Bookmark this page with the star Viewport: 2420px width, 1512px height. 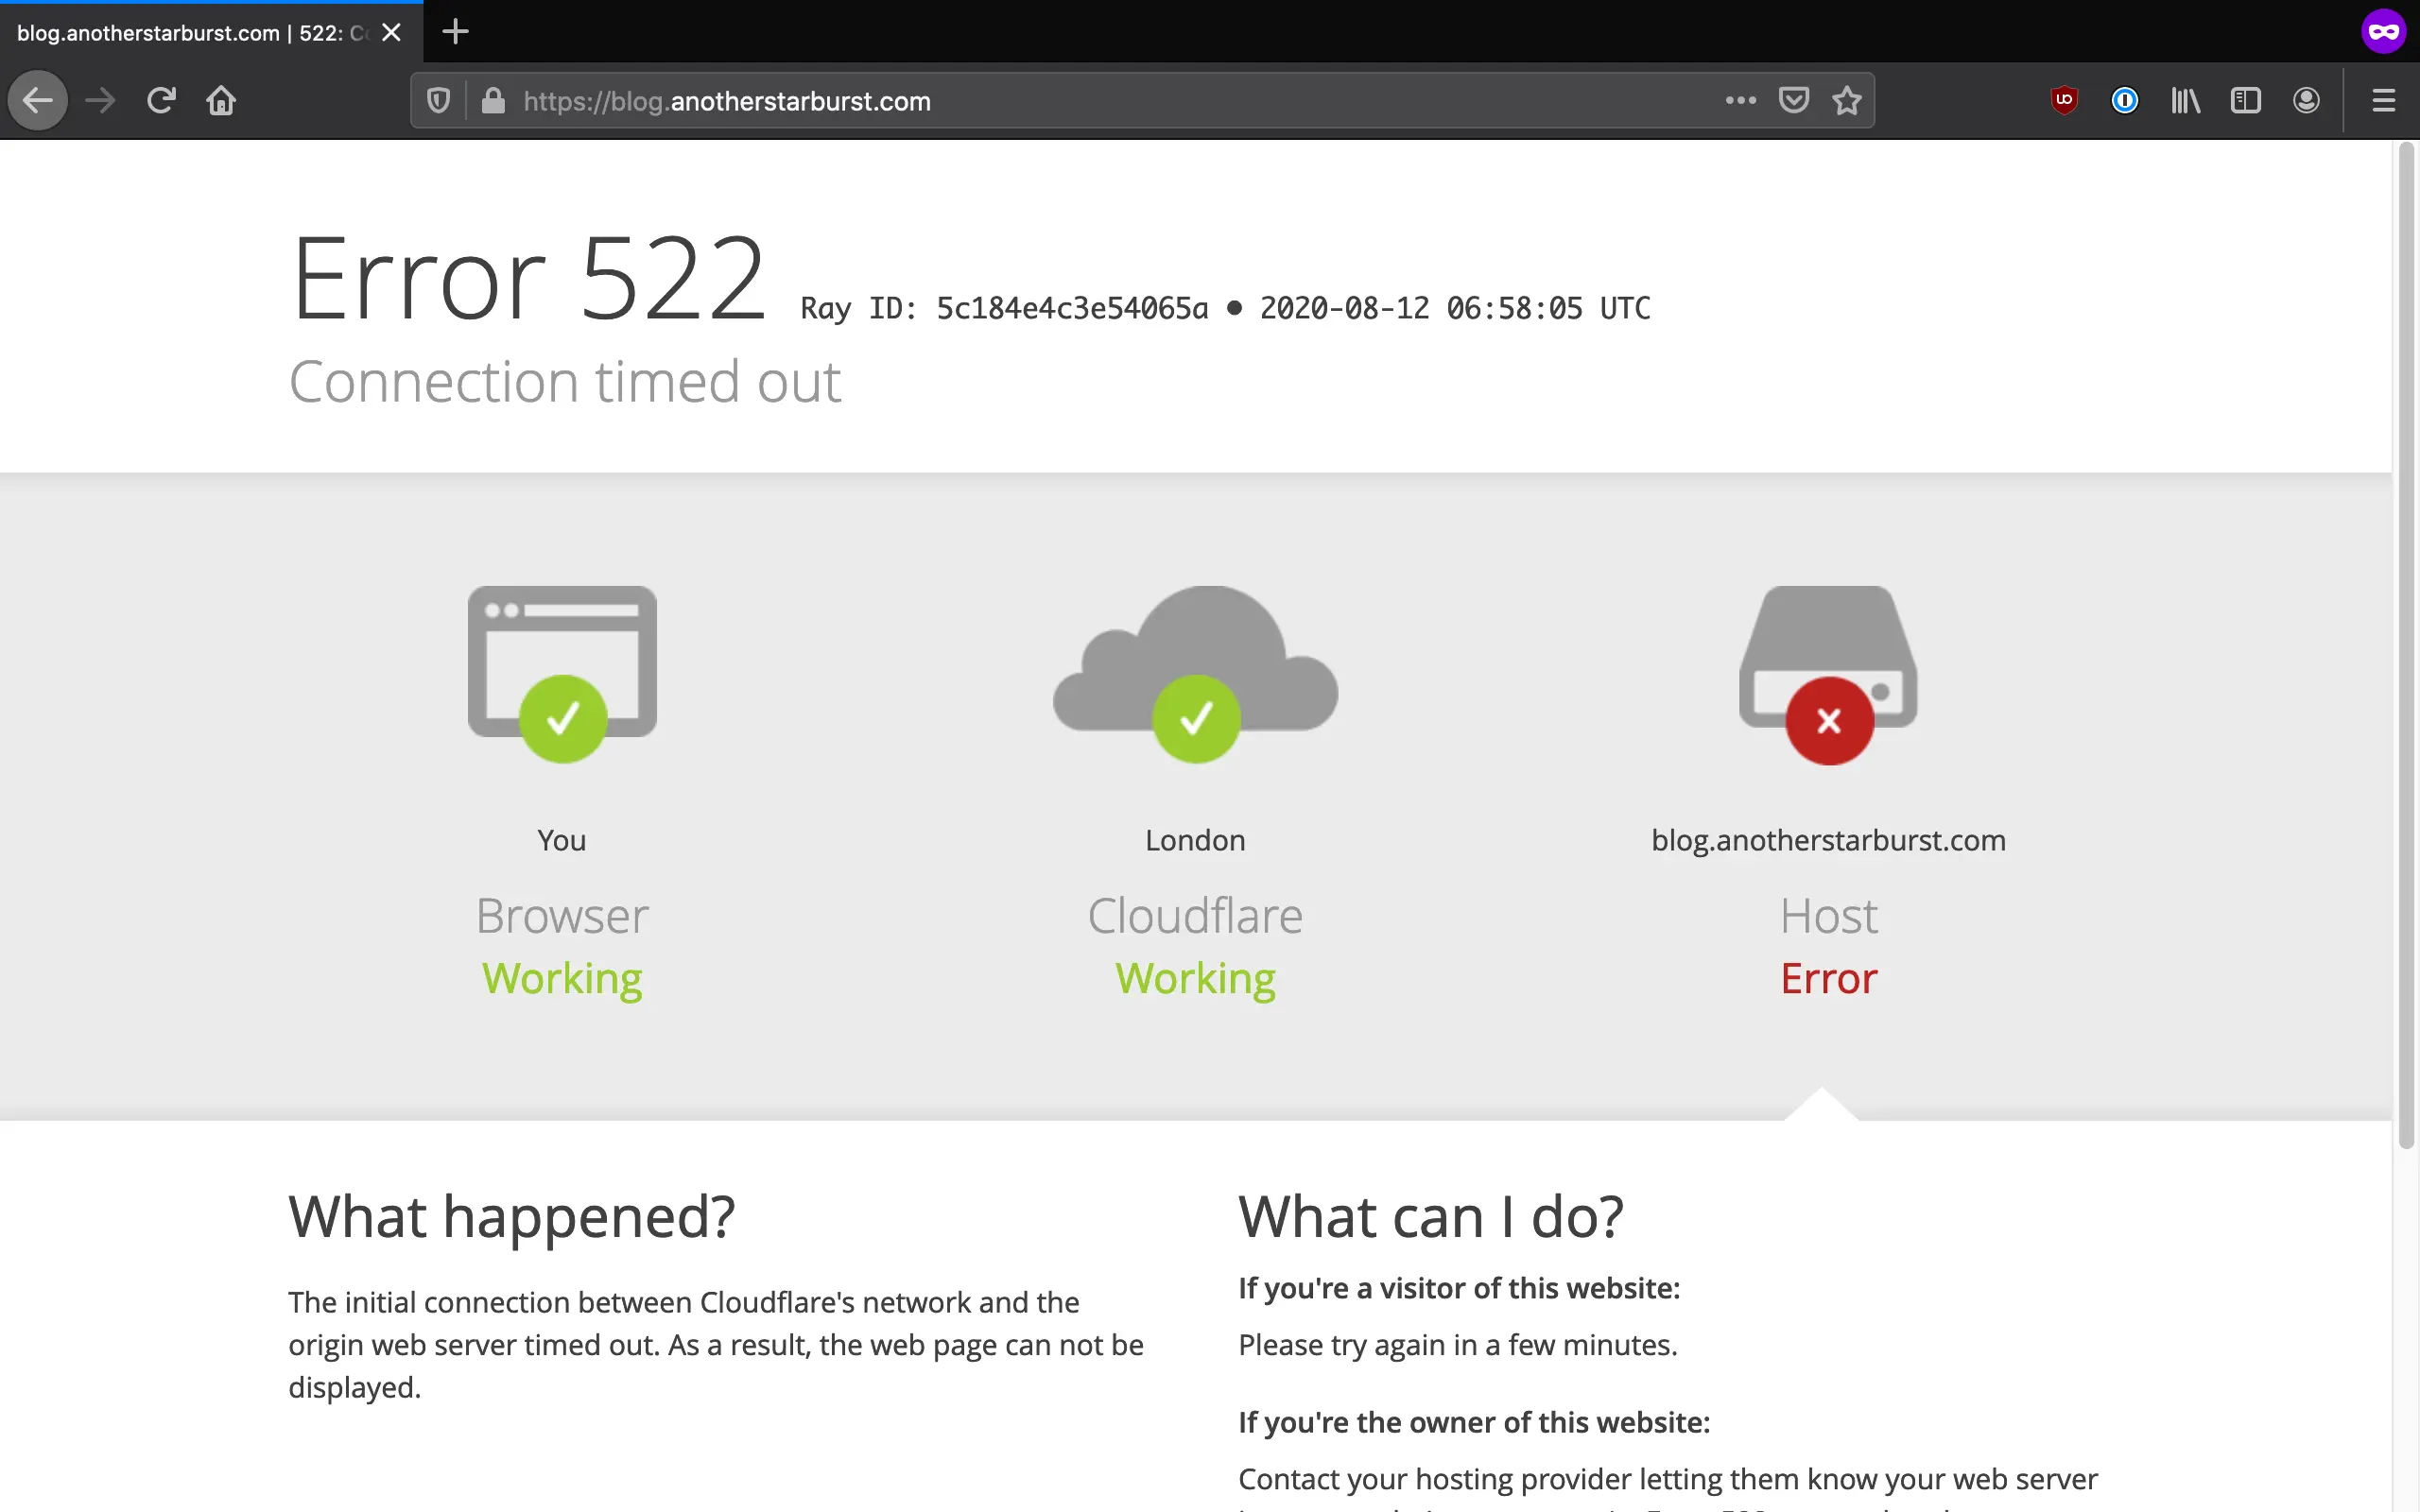tap(1847, 100)
